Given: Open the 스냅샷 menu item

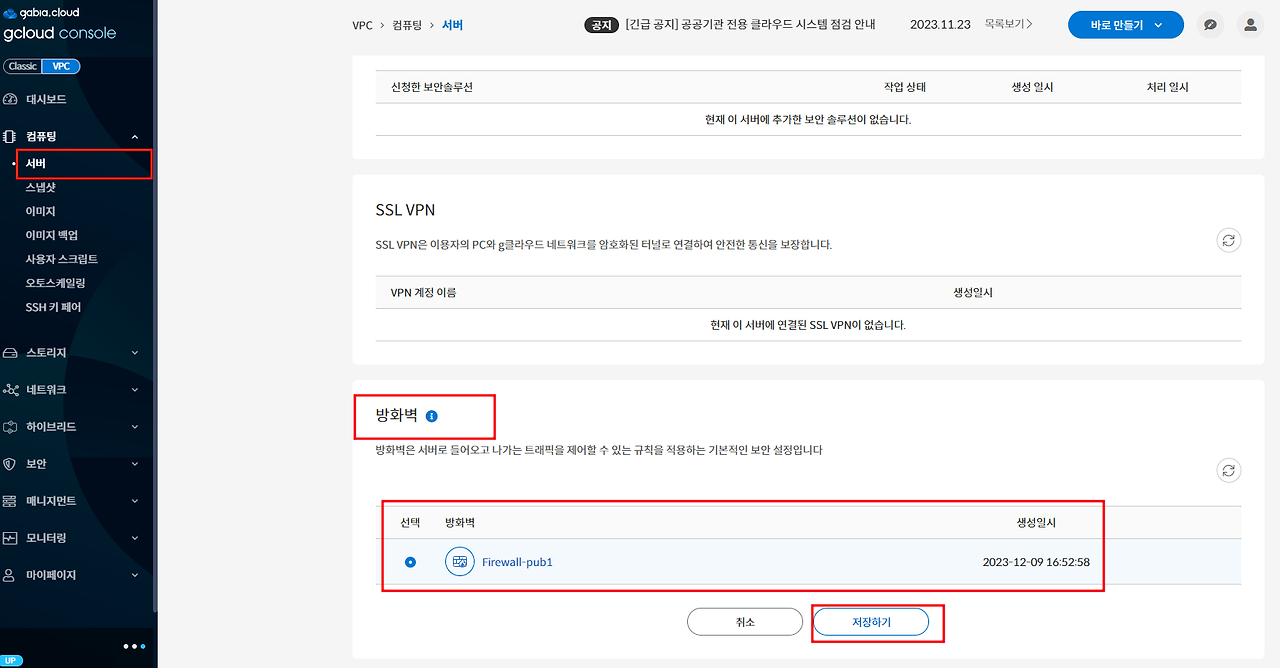Looking at the screenshot, I should 40,187.
